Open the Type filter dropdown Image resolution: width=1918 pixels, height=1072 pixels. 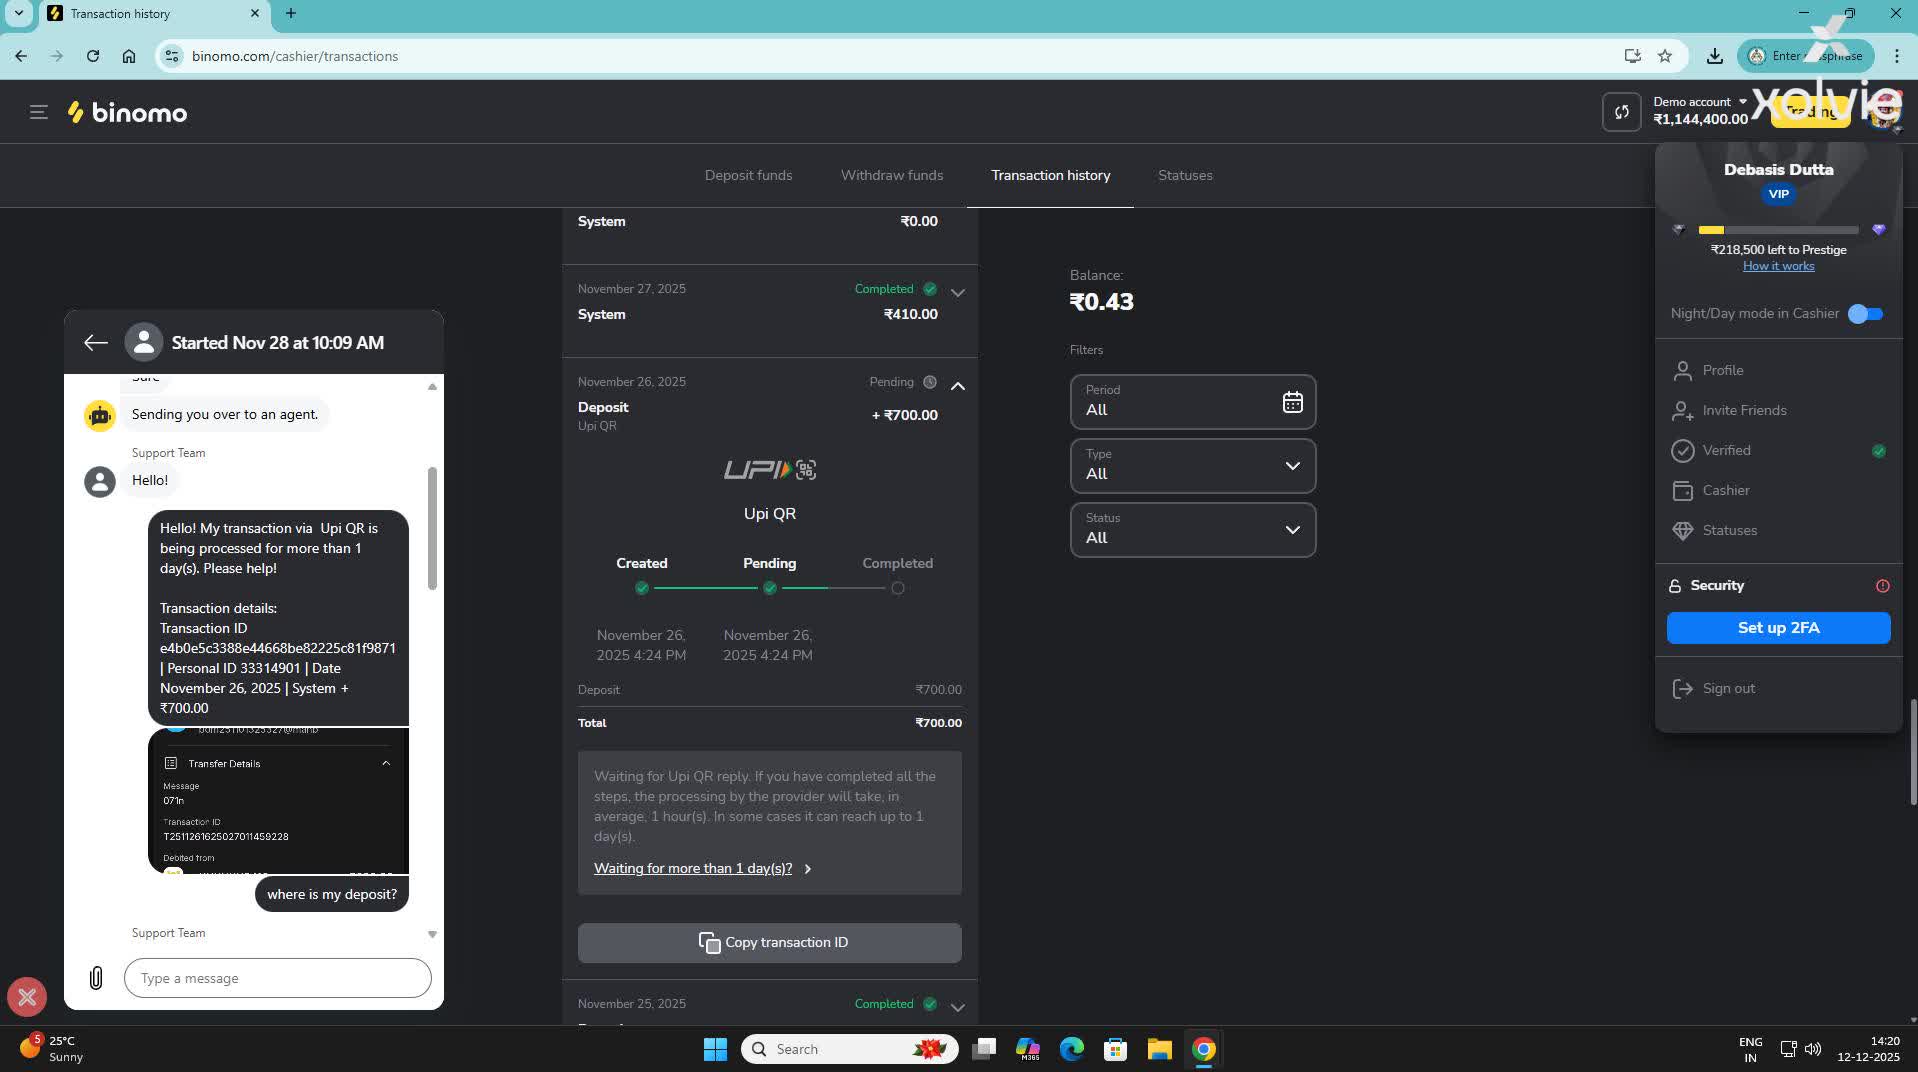pyautogui.click(x=1291, y=466)
